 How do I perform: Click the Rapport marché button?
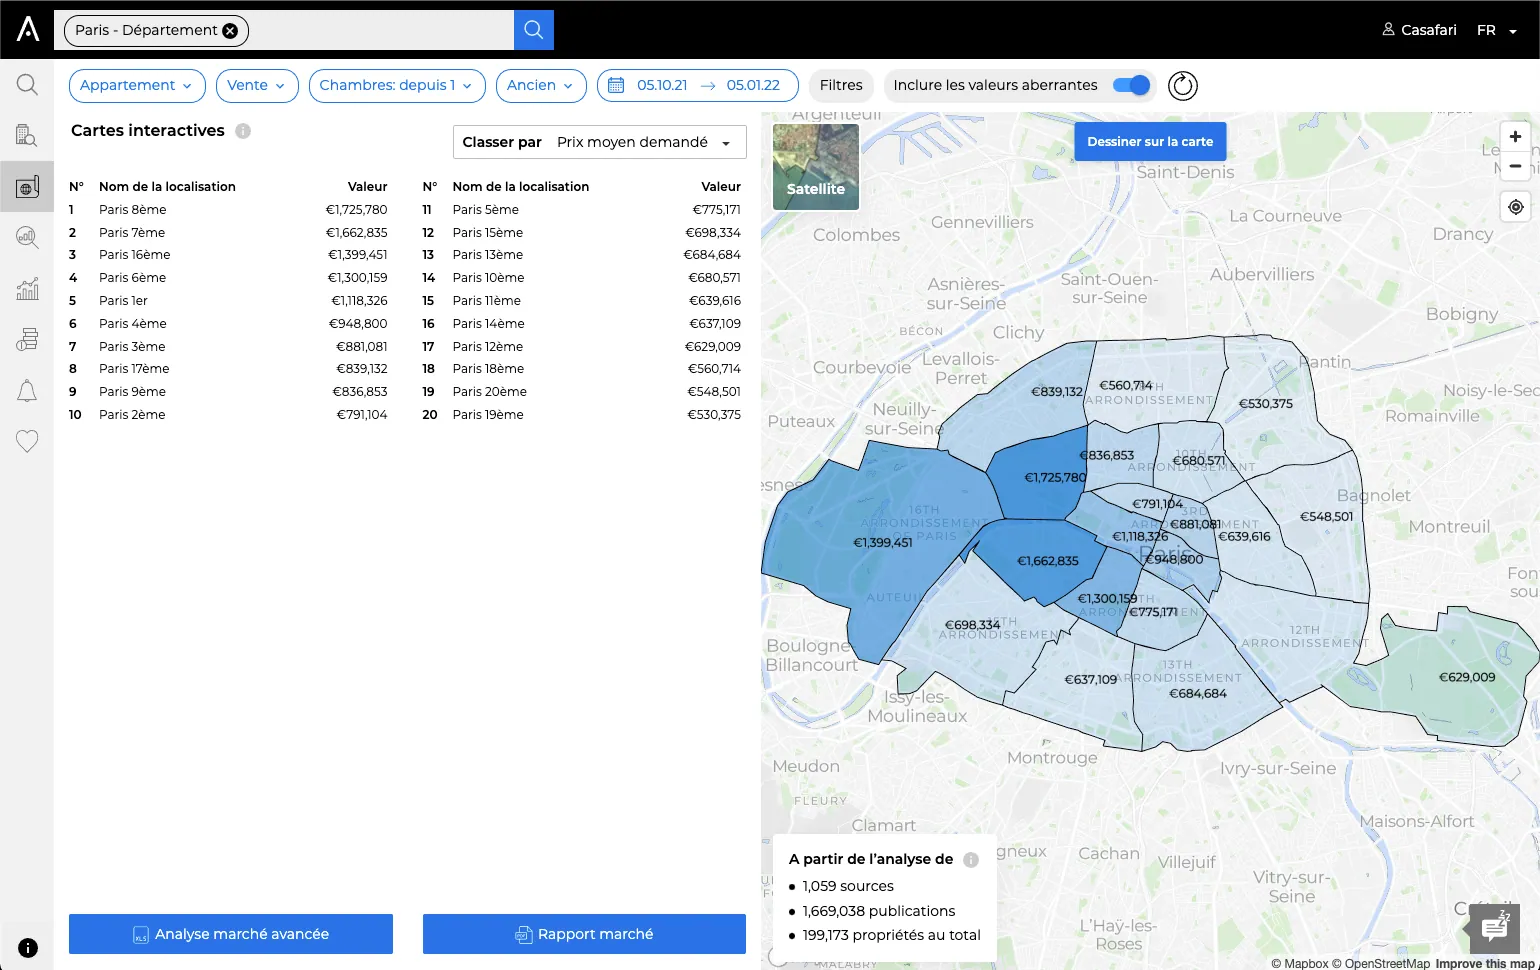[x=584, y=934]
